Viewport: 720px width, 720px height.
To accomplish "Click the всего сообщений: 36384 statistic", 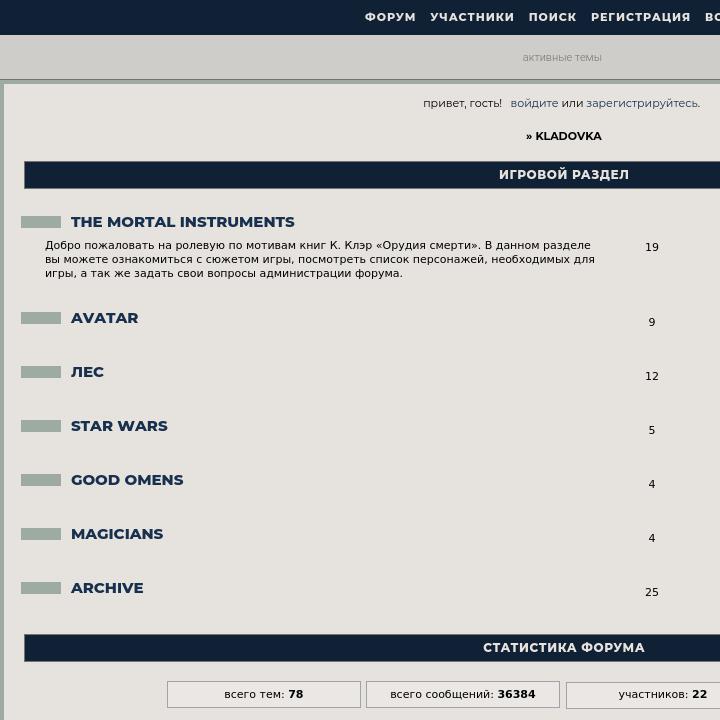I will coord(463,694).
